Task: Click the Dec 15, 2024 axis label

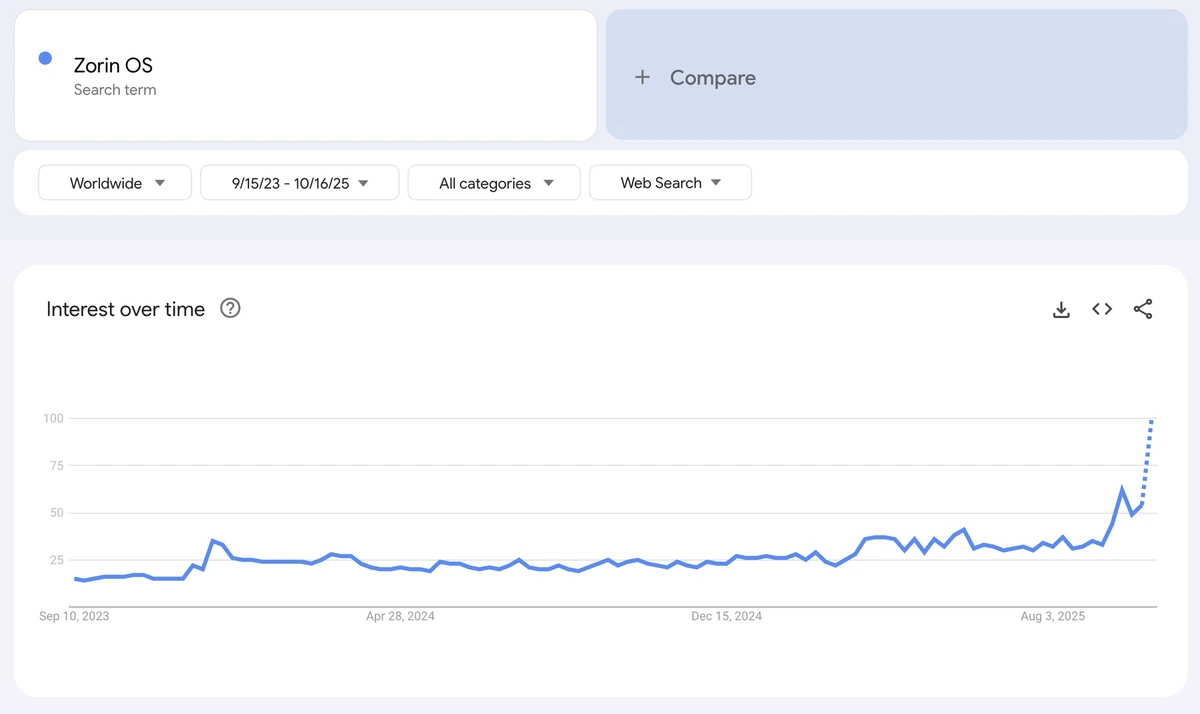Action: (x=728, y=616)
